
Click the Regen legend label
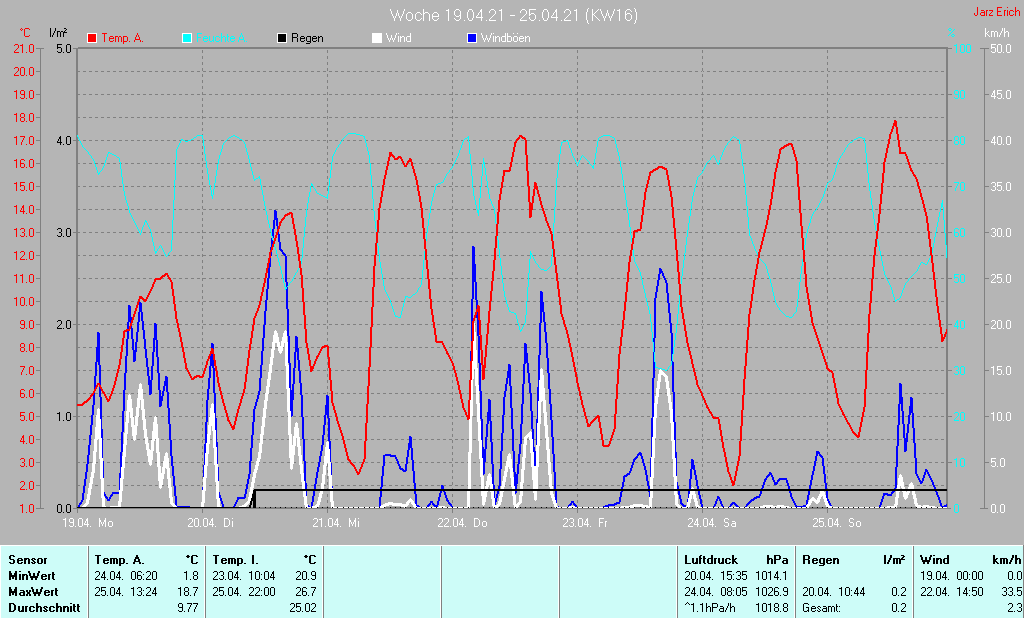307,38
